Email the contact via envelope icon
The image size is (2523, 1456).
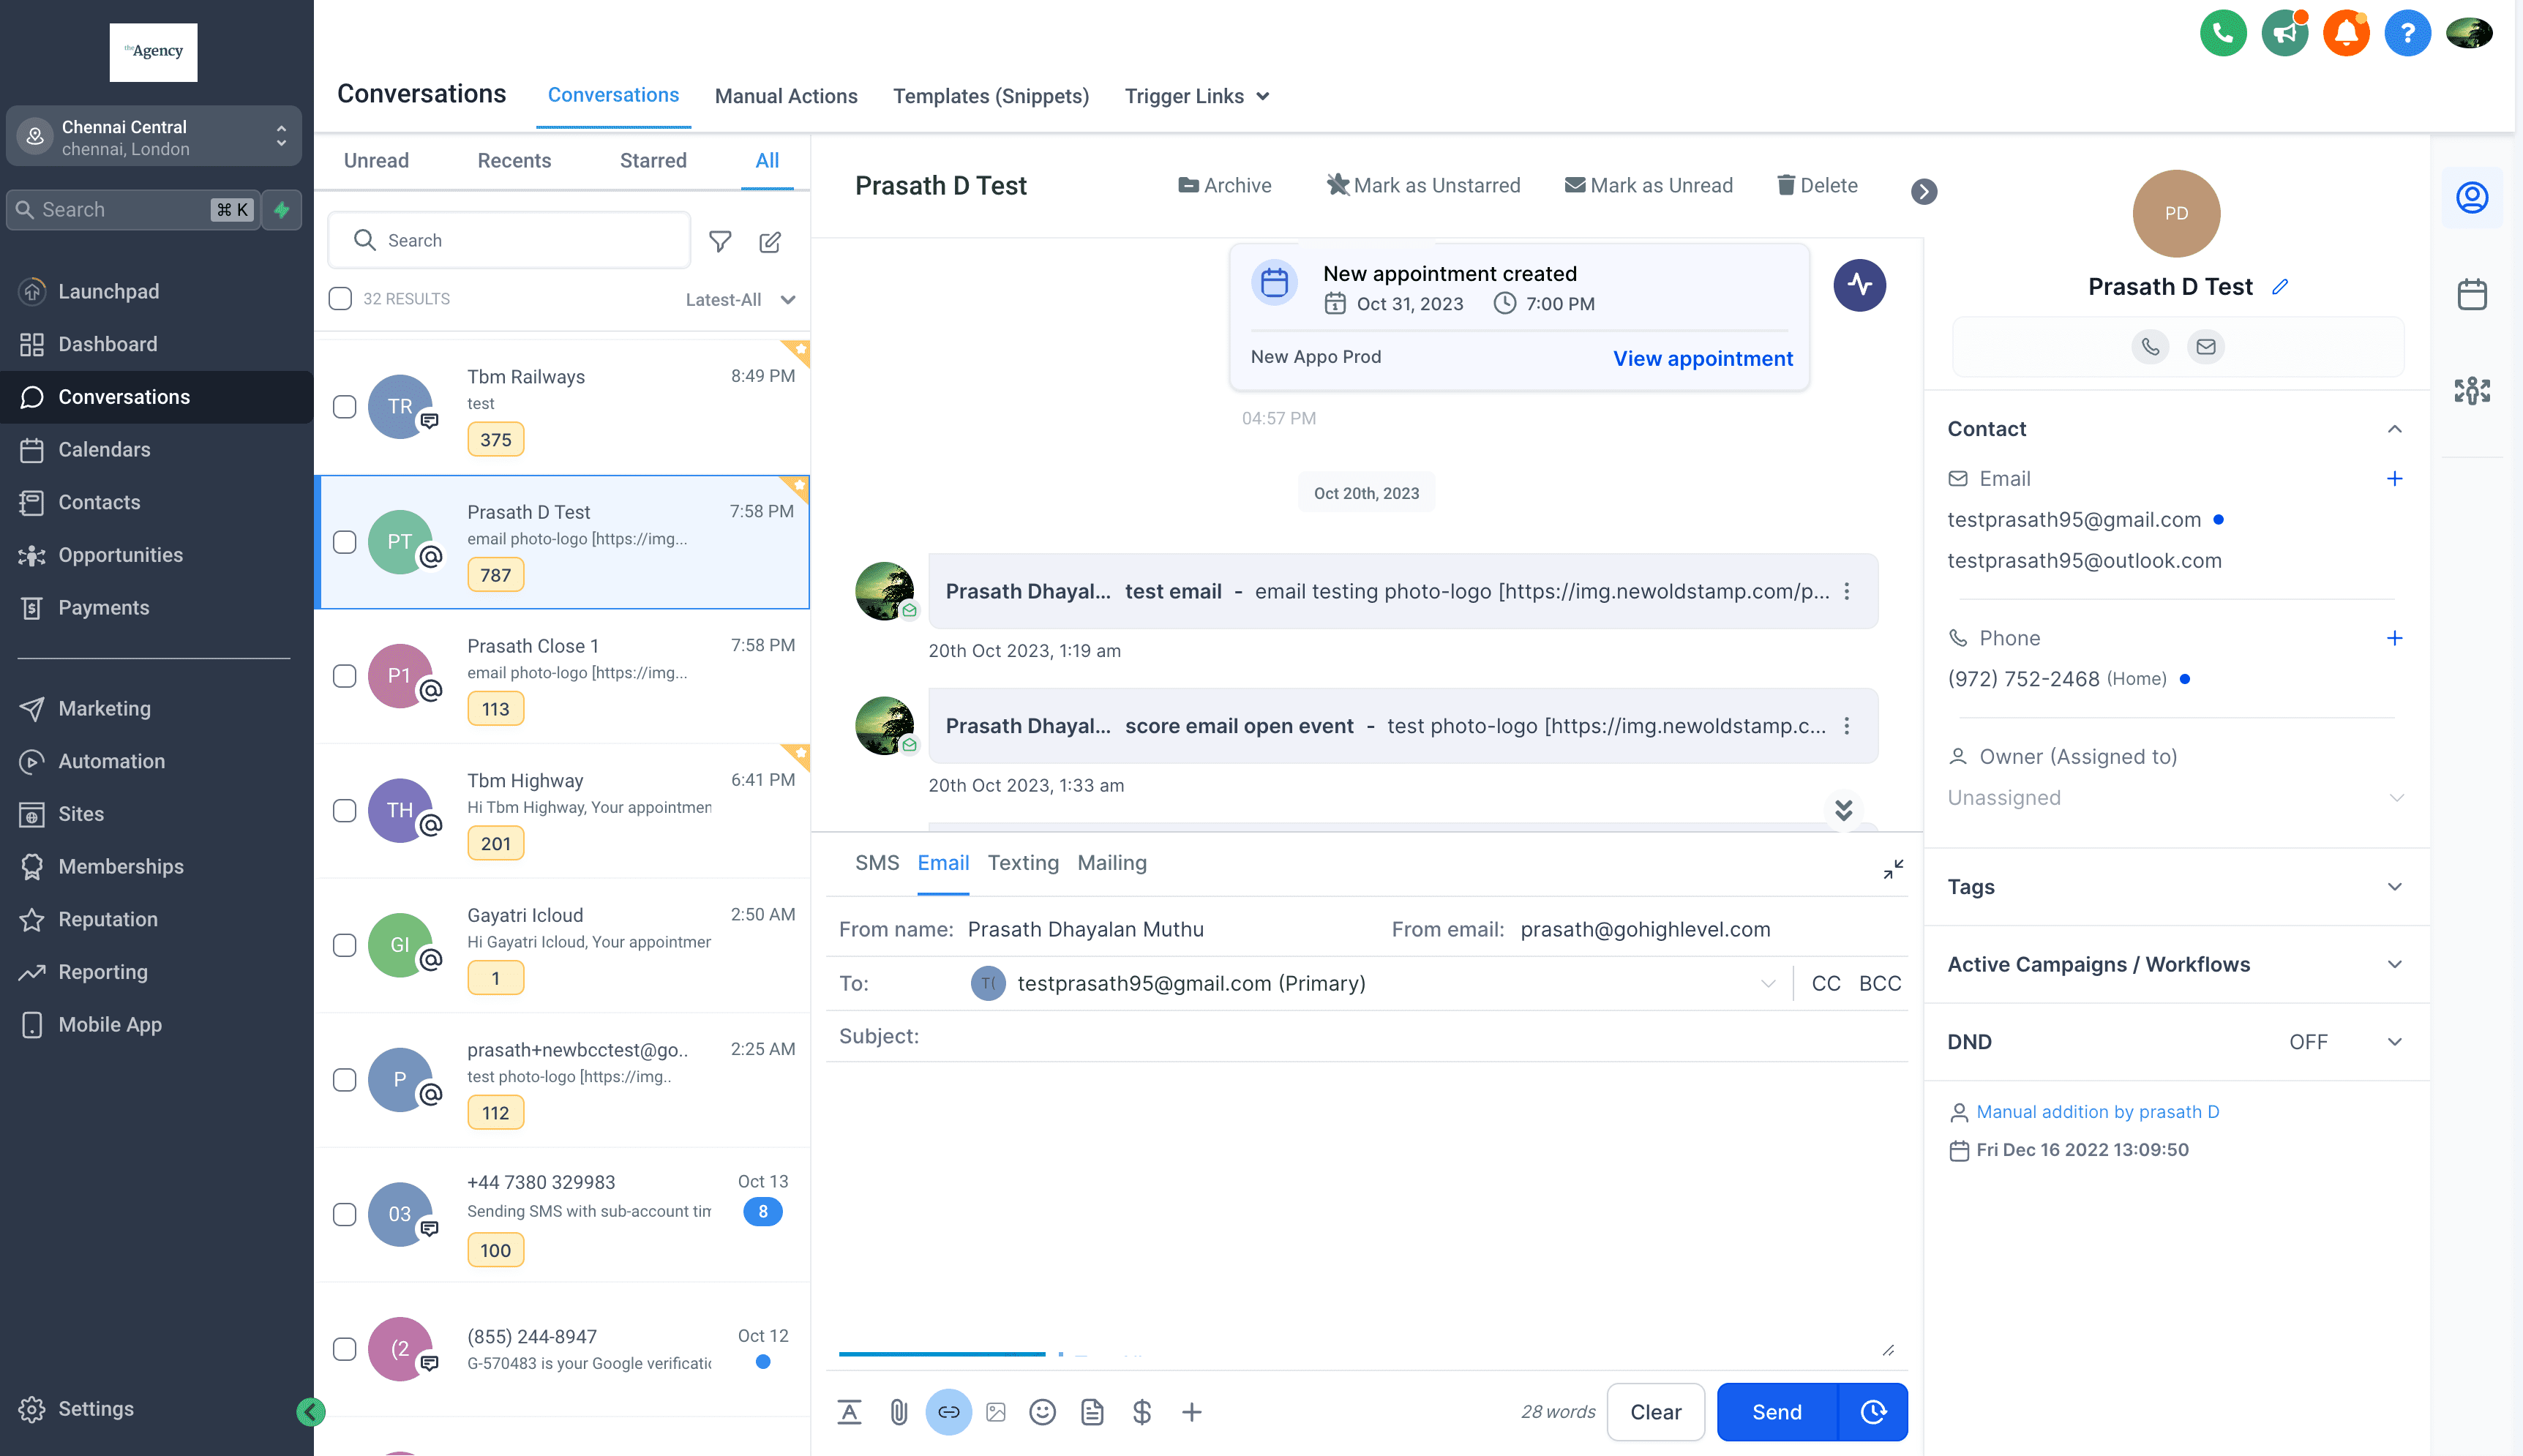2205,347
